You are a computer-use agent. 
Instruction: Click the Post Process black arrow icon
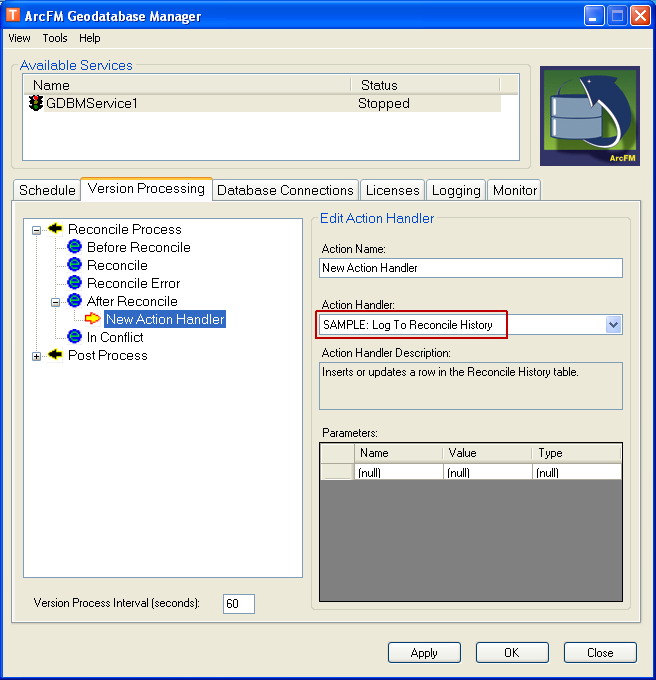point(55,354)
